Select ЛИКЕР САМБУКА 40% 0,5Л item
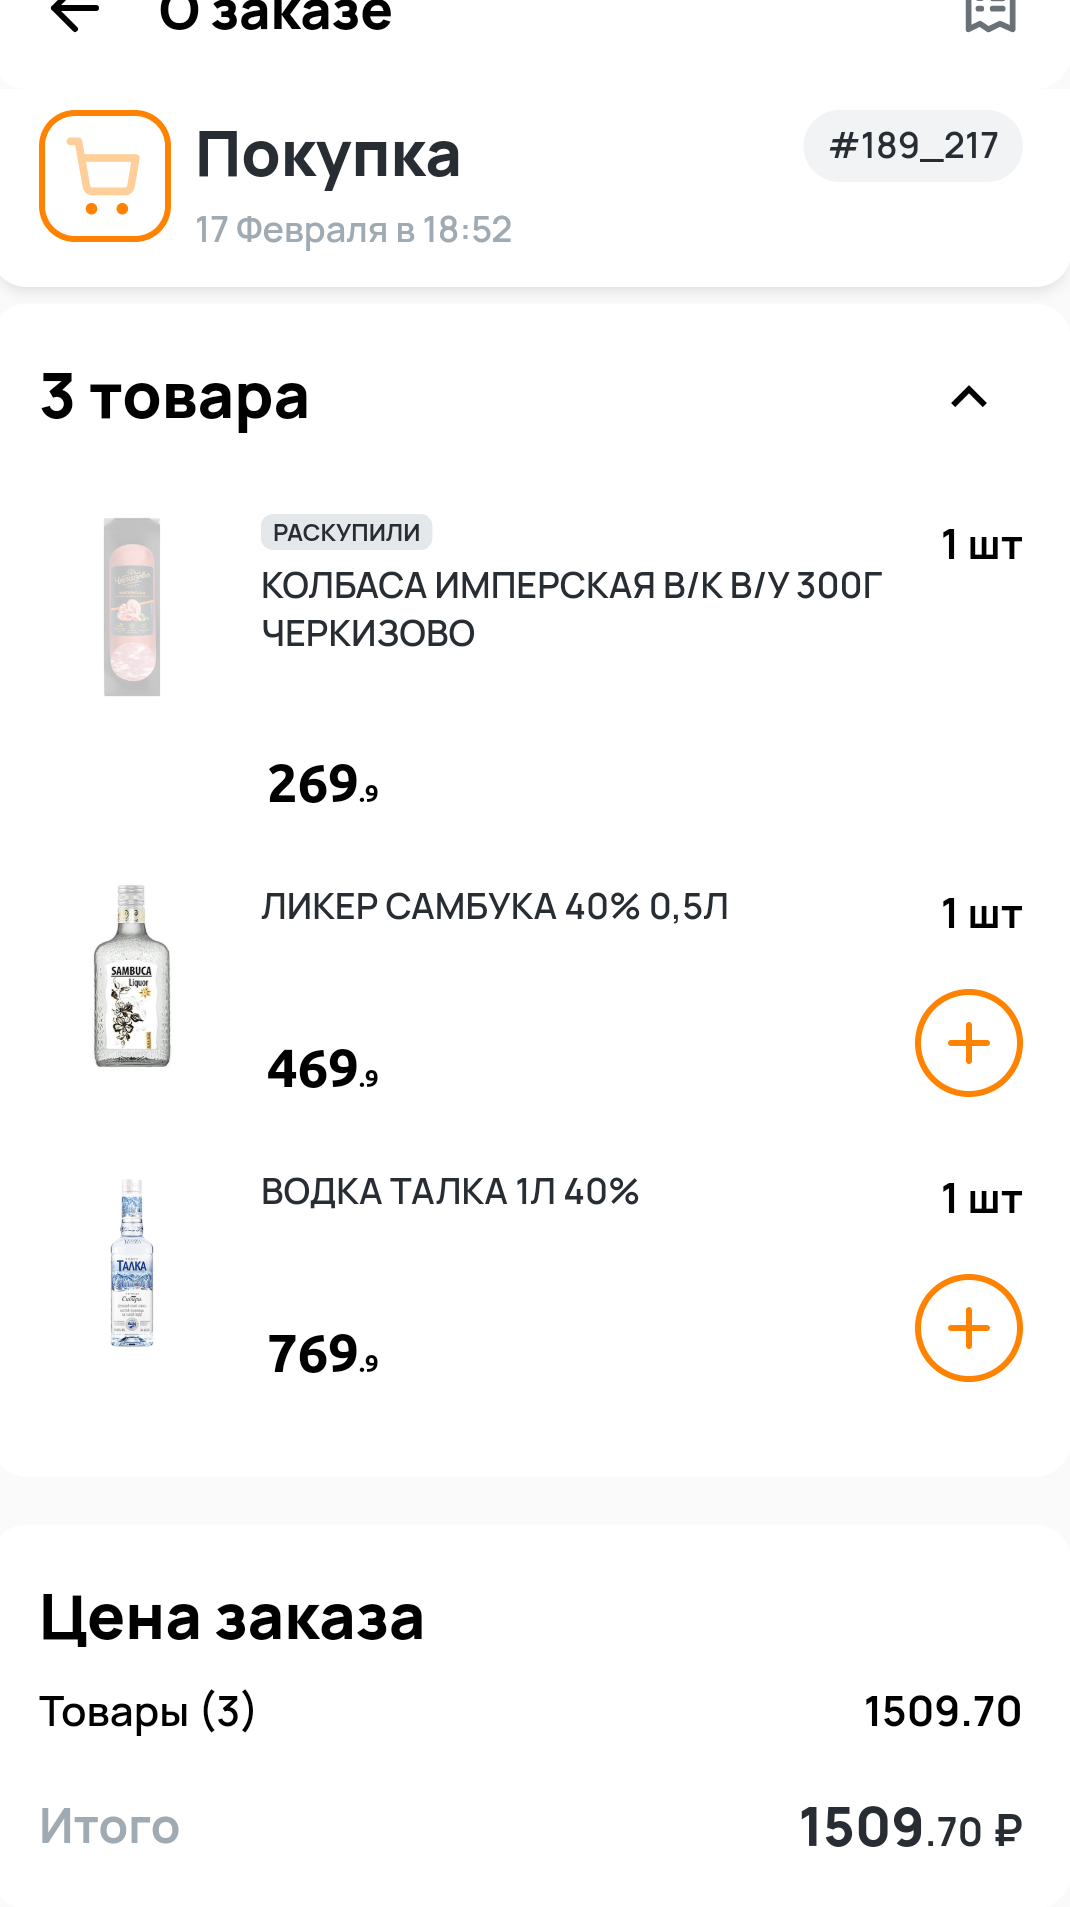 495,907
